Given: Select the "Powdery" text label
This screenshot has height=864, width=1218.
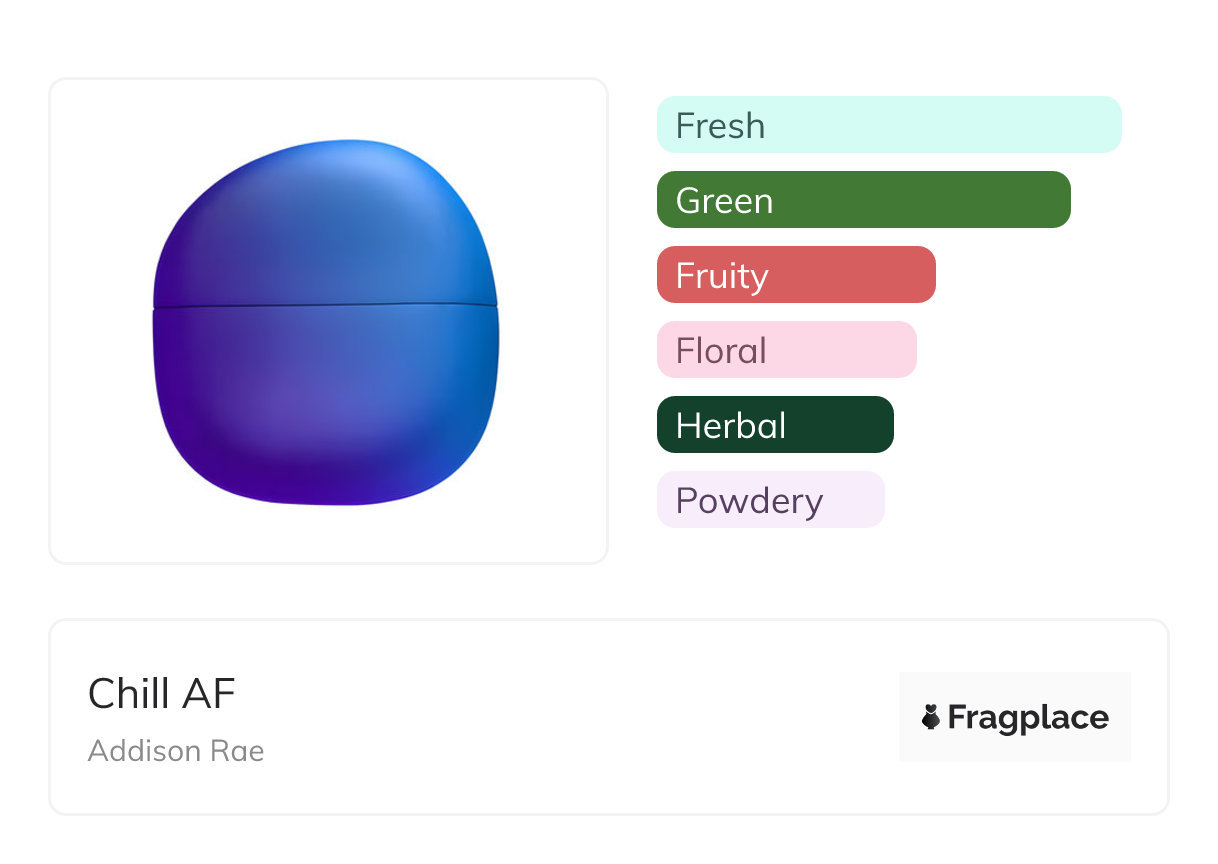Looking at the screenshot, I should pos(749,501).
